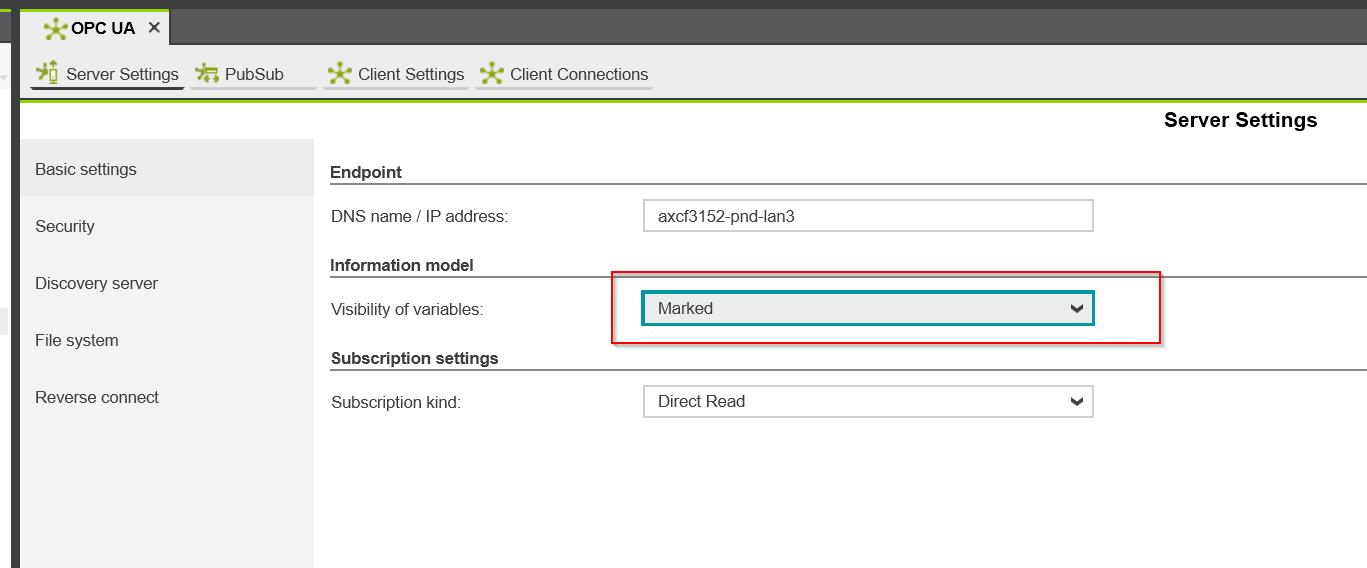Click the Server Settings icon

click(47, 74)
